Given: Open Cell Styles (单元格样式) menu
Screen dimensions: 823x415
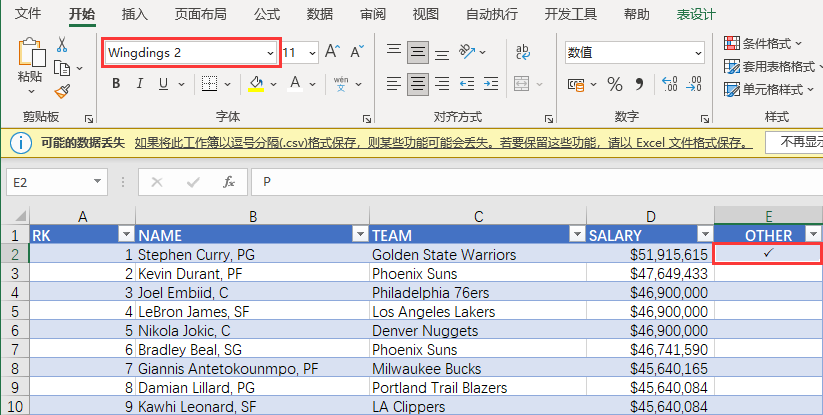Looking at the screenshot, I should [x=768, y=89].
